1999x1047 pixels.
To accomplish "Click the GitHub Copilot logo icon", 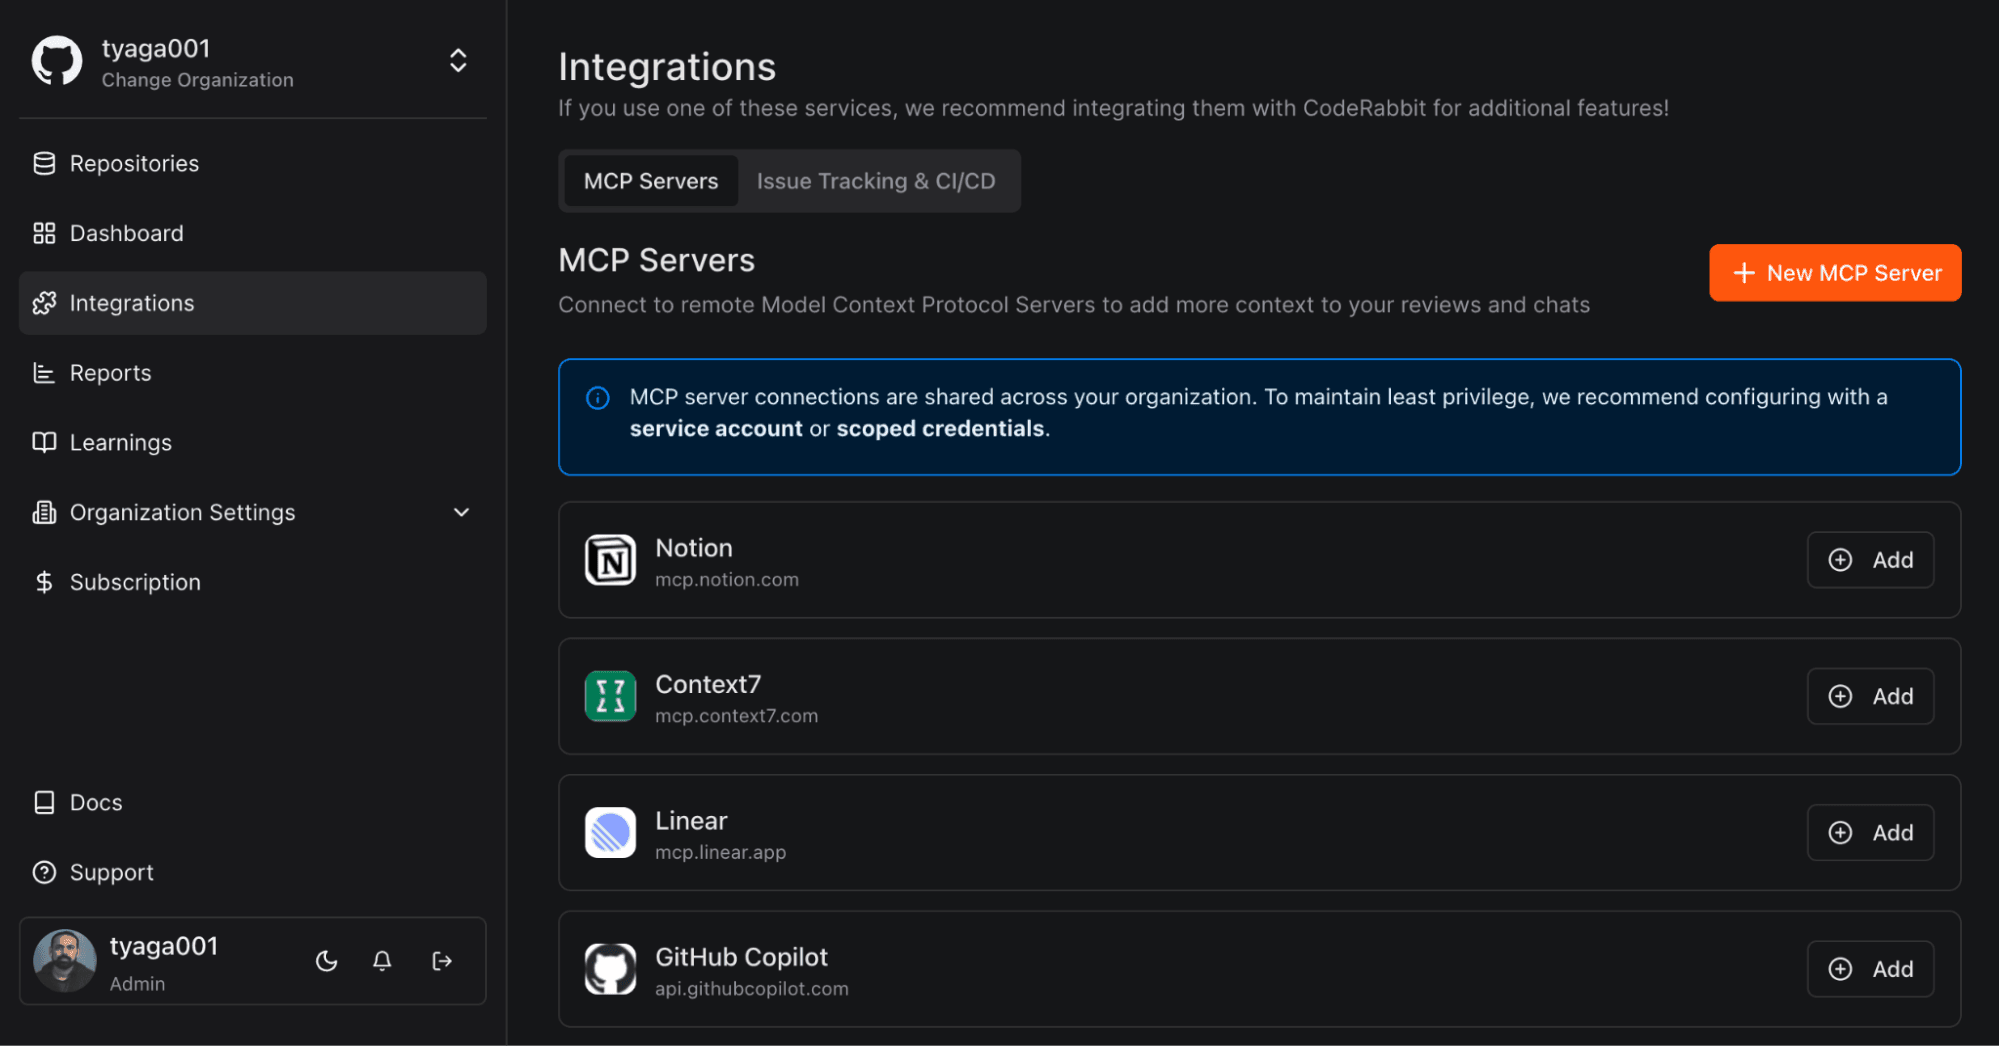I will pyautogui.click(x=610, y=969).
